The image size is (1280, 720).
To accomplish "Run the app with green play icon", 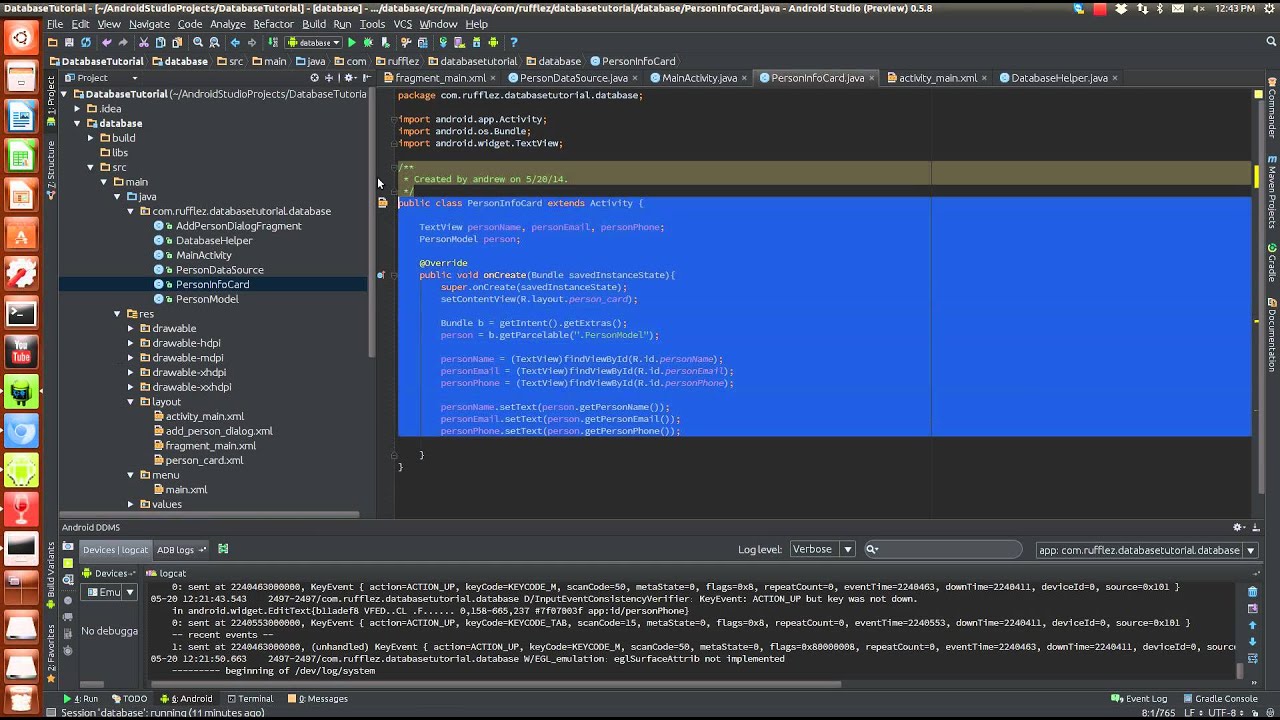I will [351, 42].
